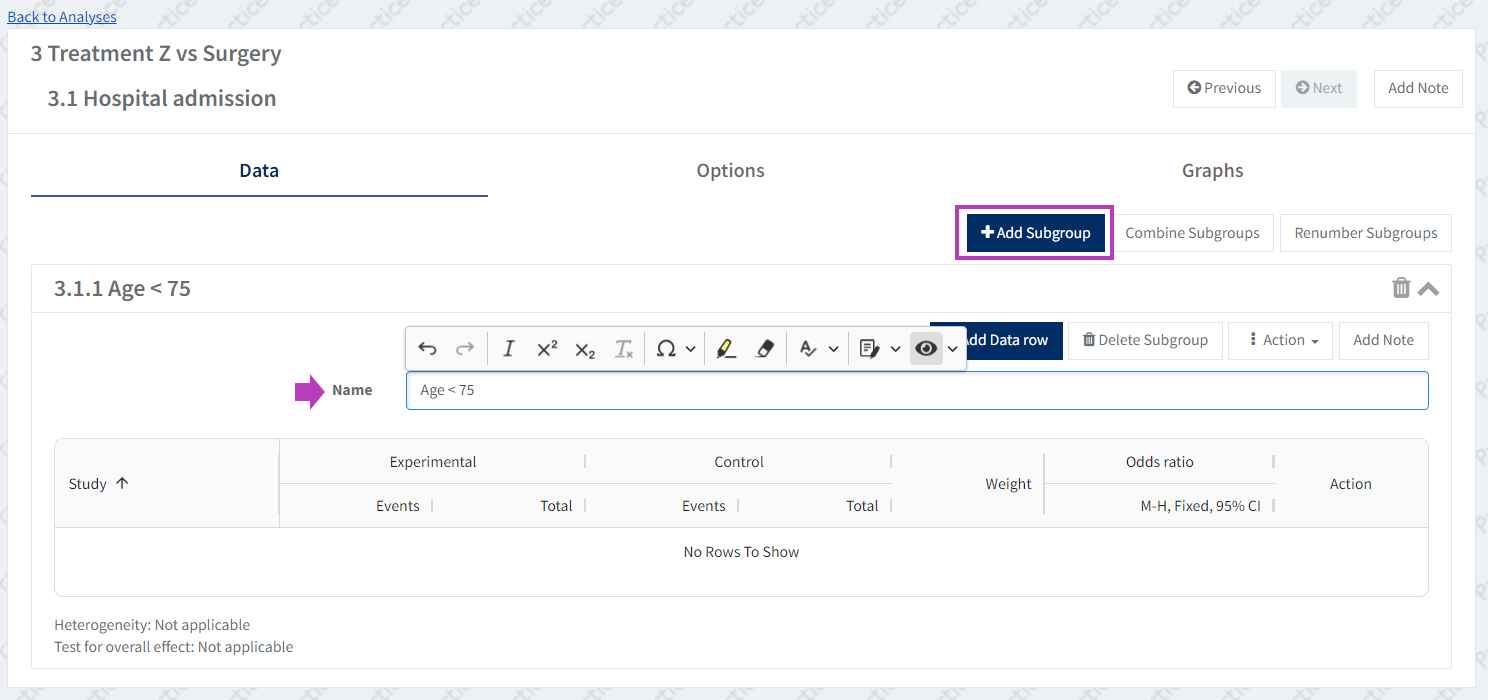Viewport: 1488px width, 700px height.
Task: Select the yellow highlighter marker tool
Action: click(726, 349)
